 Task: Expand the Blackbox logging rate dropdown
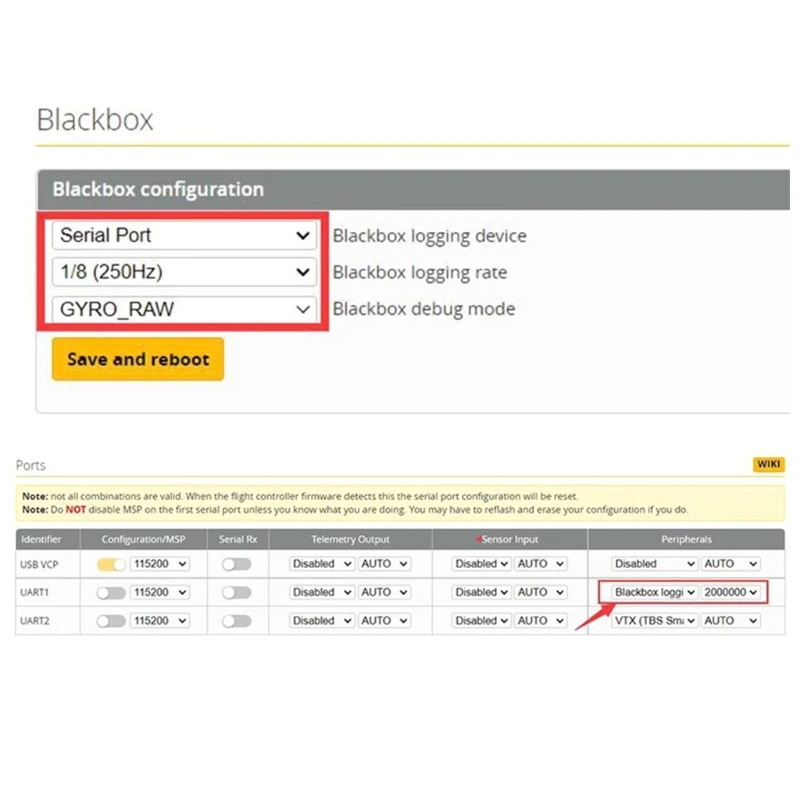coord(185,272)
